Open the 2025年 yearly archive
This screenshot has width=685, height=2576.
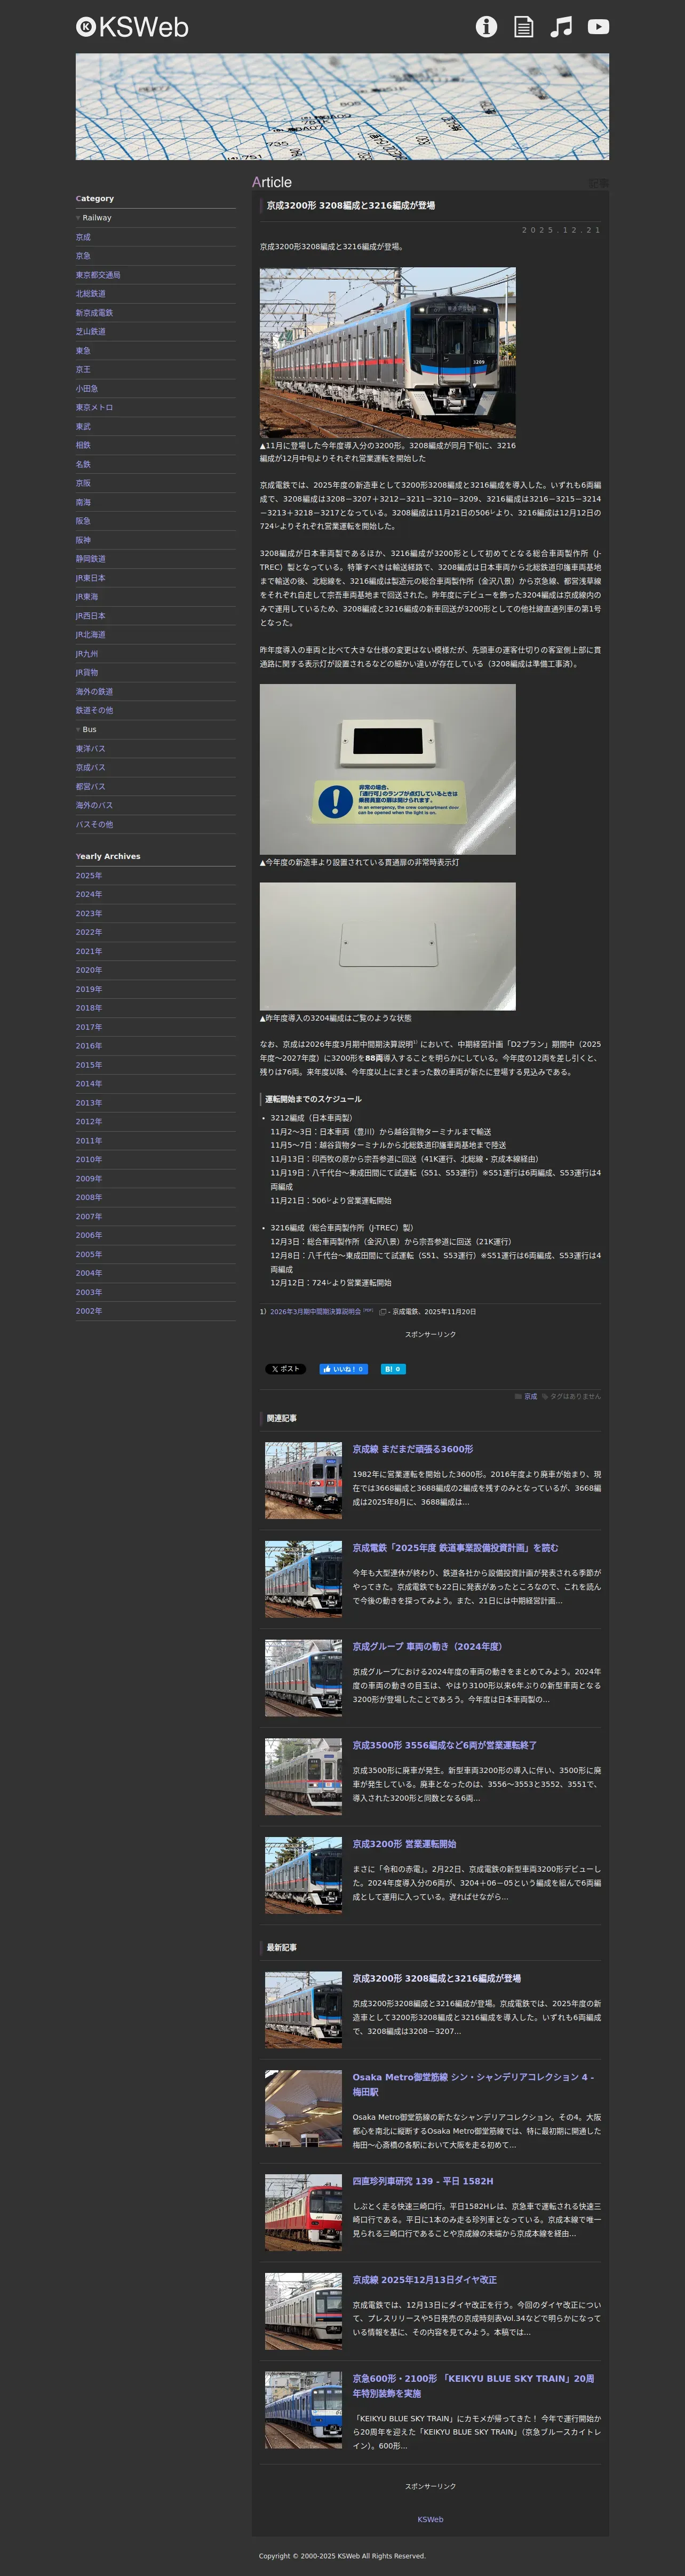[x=89, y=875]
